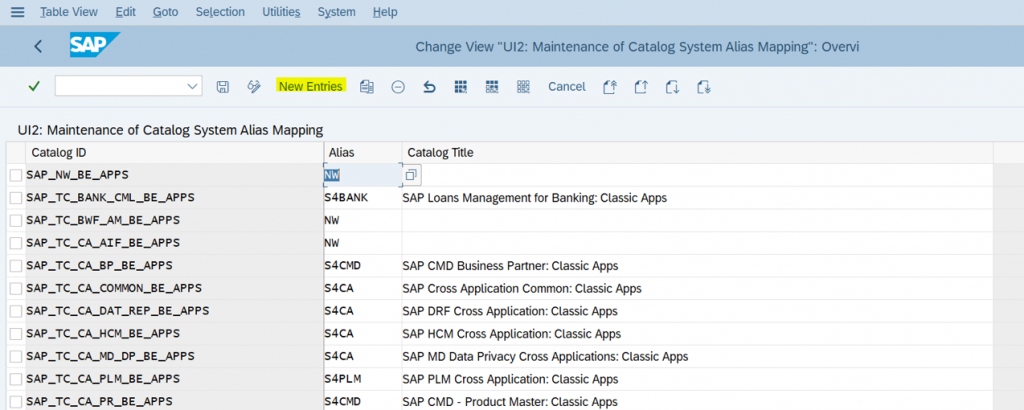Click the Save disk icon
The height and width of the screenshot is (410, 1024).
click(223, 87)
